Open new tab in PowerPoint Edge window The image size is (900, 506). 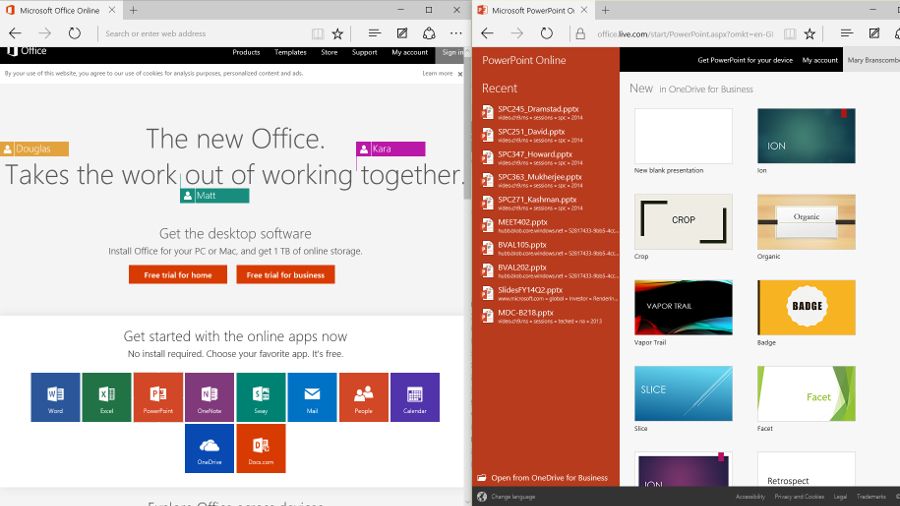(x=606, y=10)
